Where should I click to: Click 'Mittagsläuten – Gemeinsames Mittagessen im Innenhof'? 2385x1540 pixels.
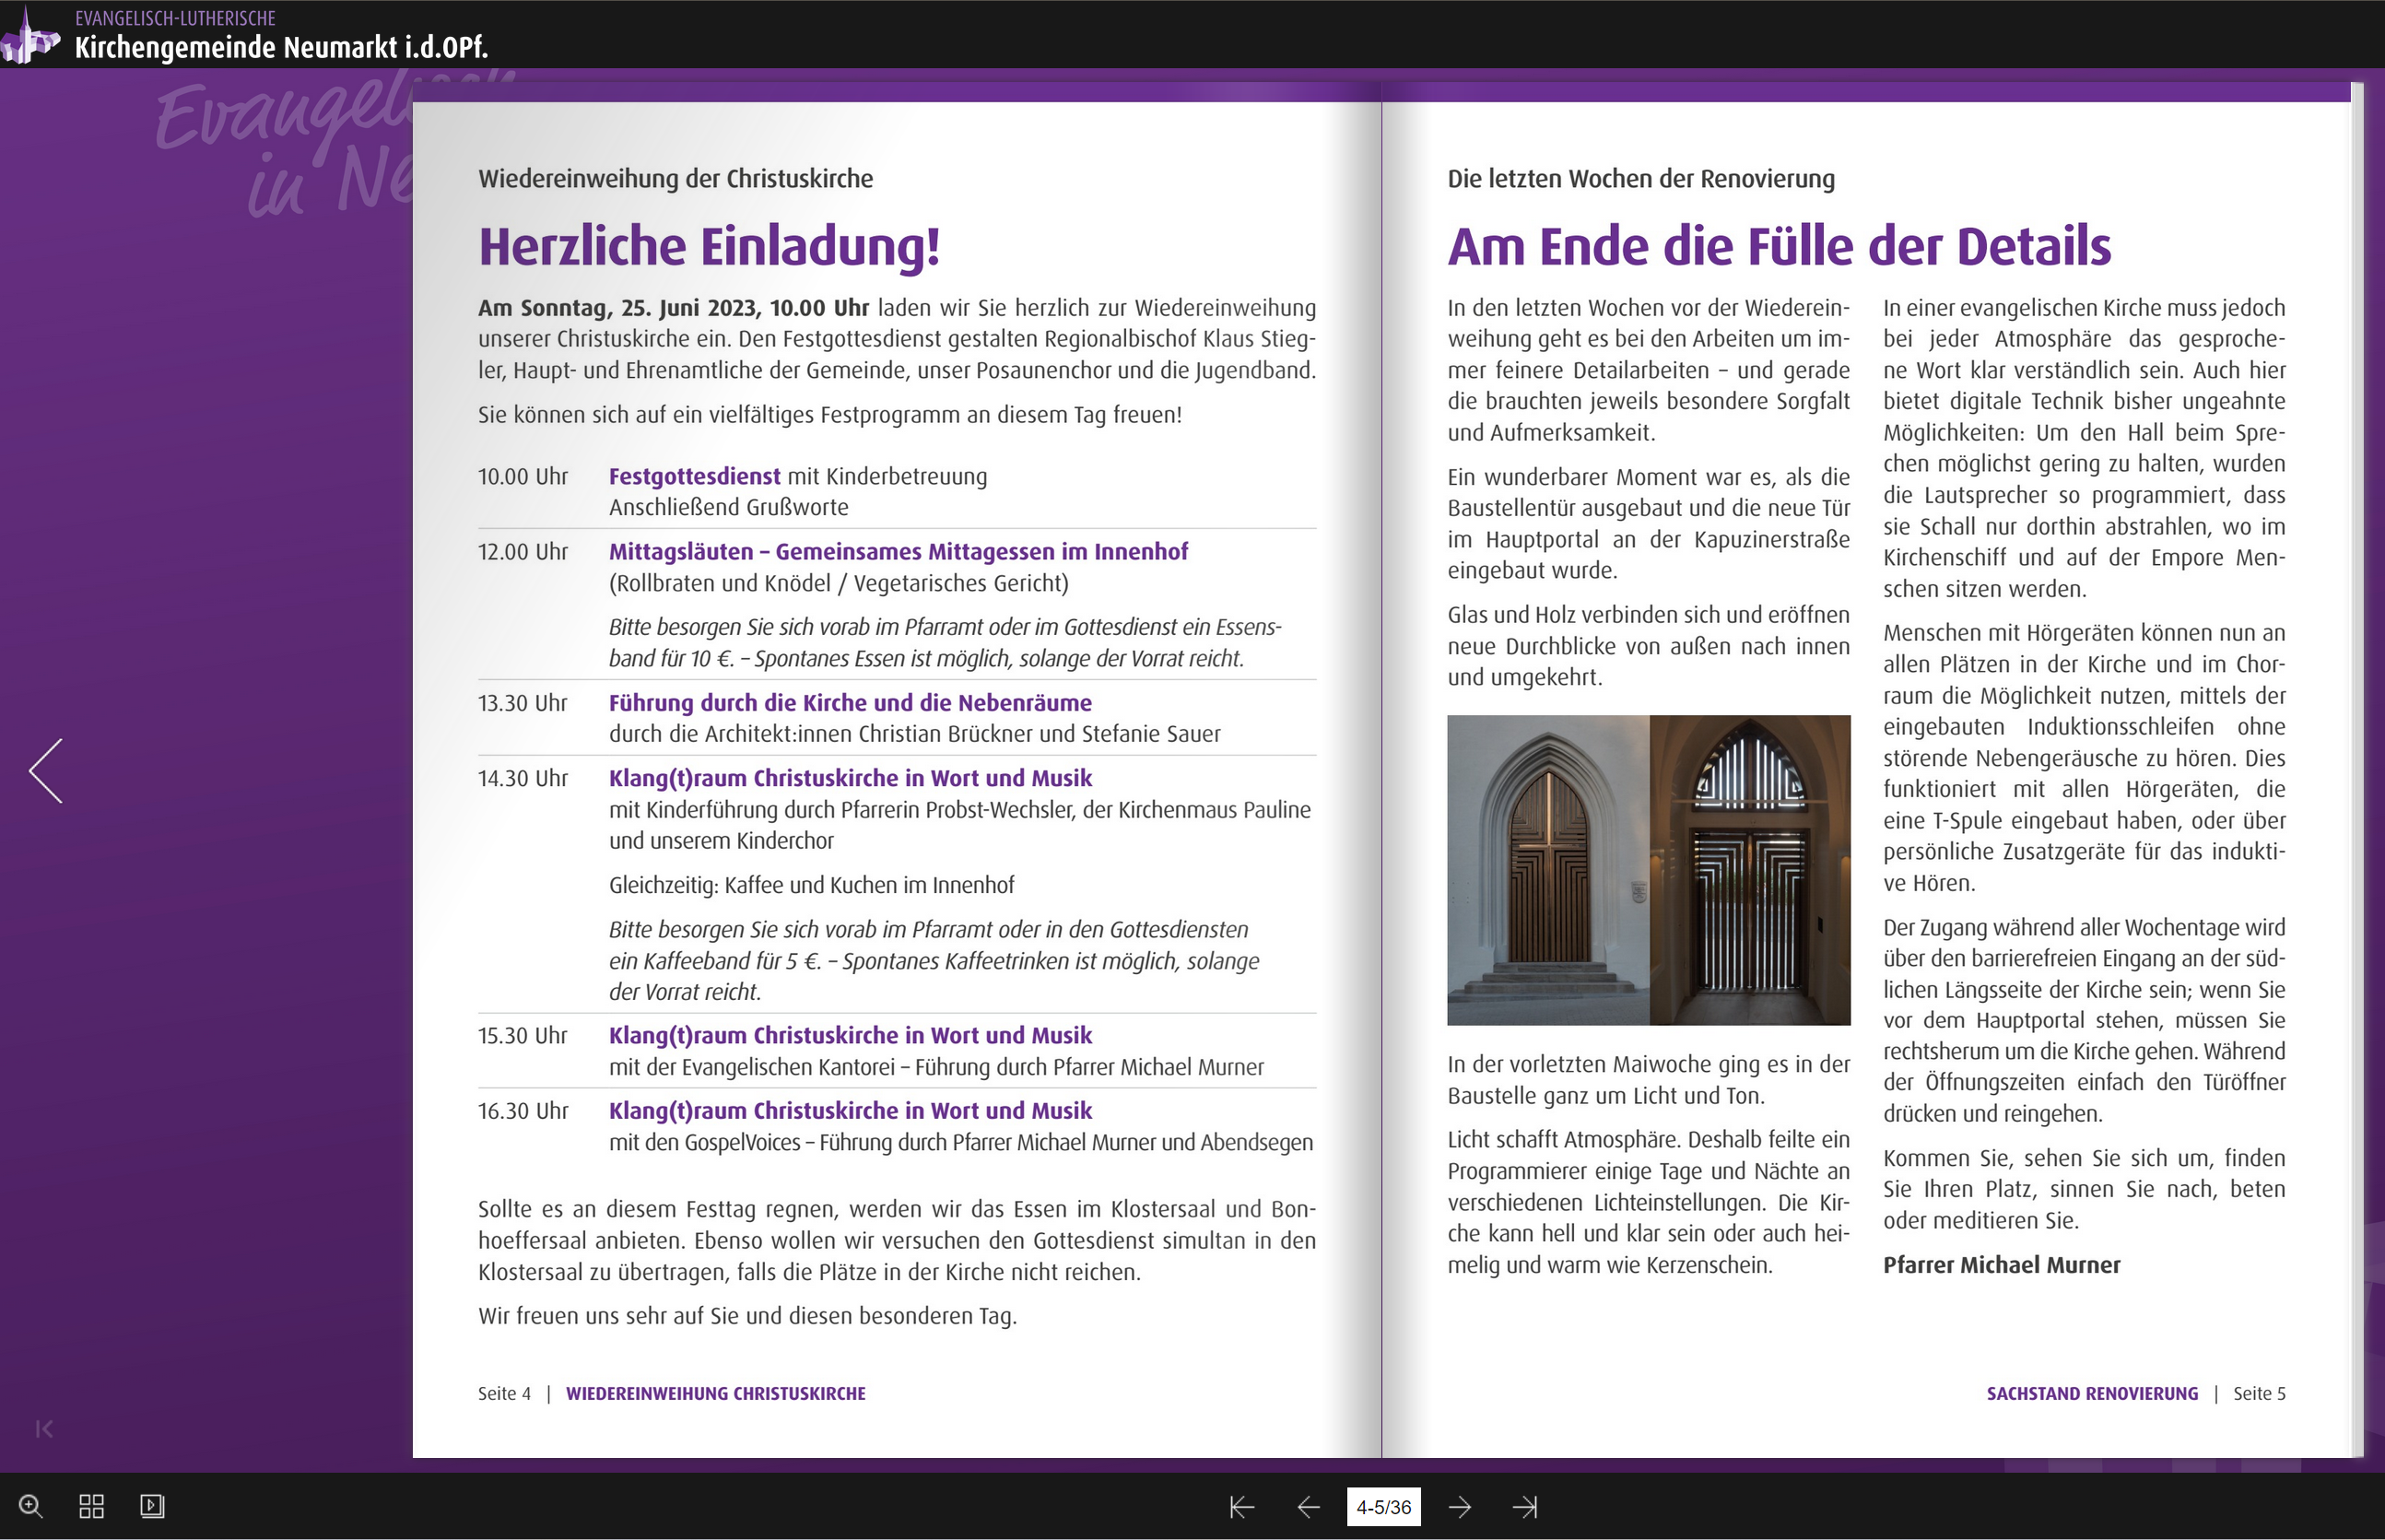pos(898,552)
